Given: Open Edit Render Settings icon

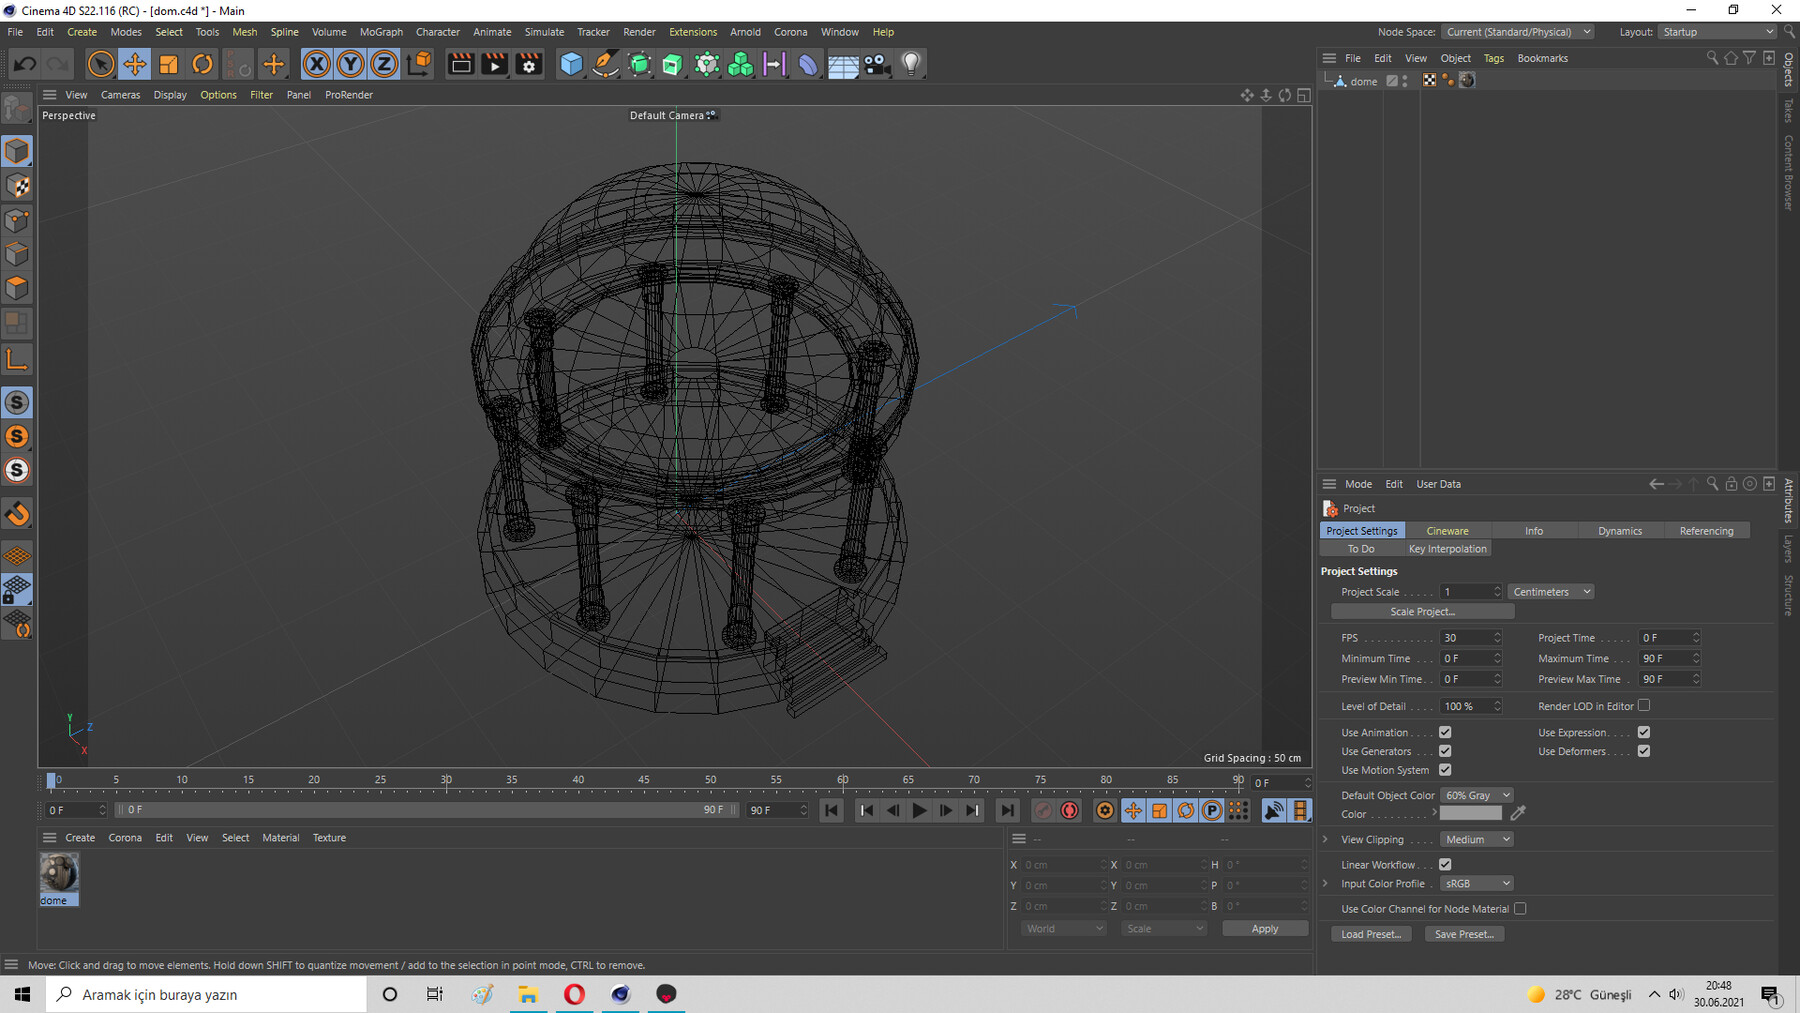Looking at the screenshot, I should tap(529, 65).
